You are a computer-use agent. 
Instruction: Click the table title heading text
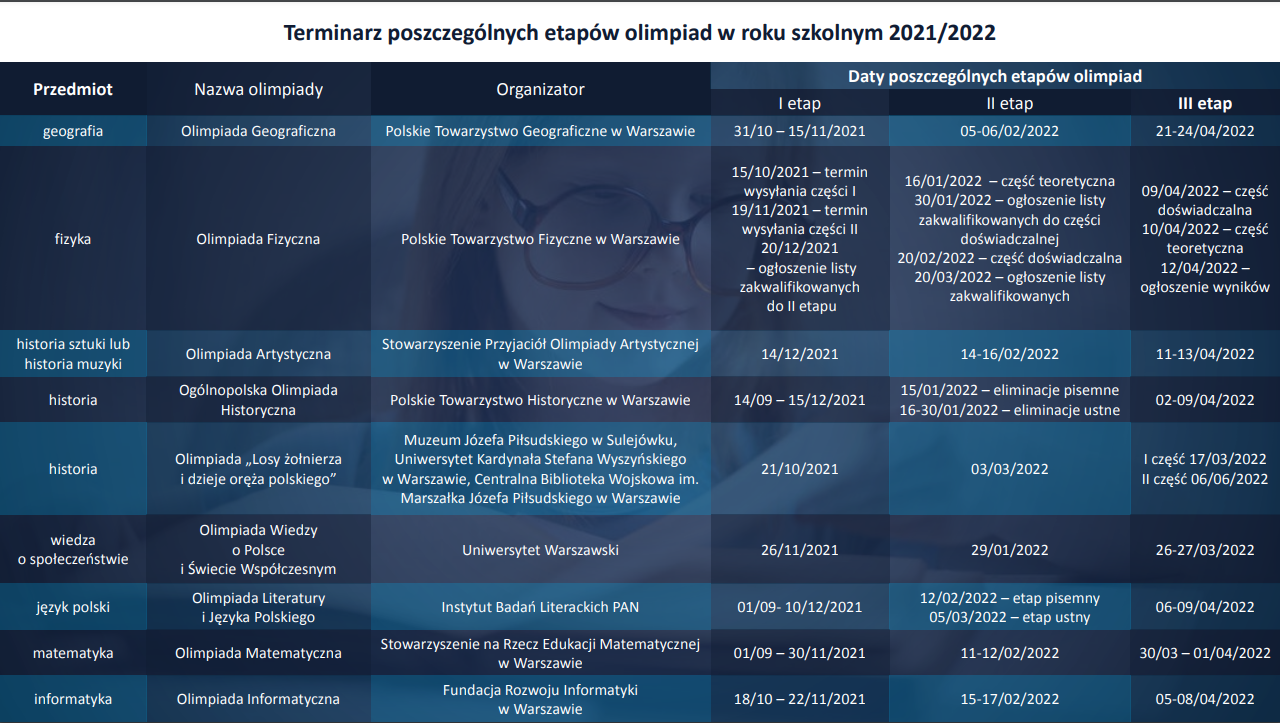pos(640,32)
